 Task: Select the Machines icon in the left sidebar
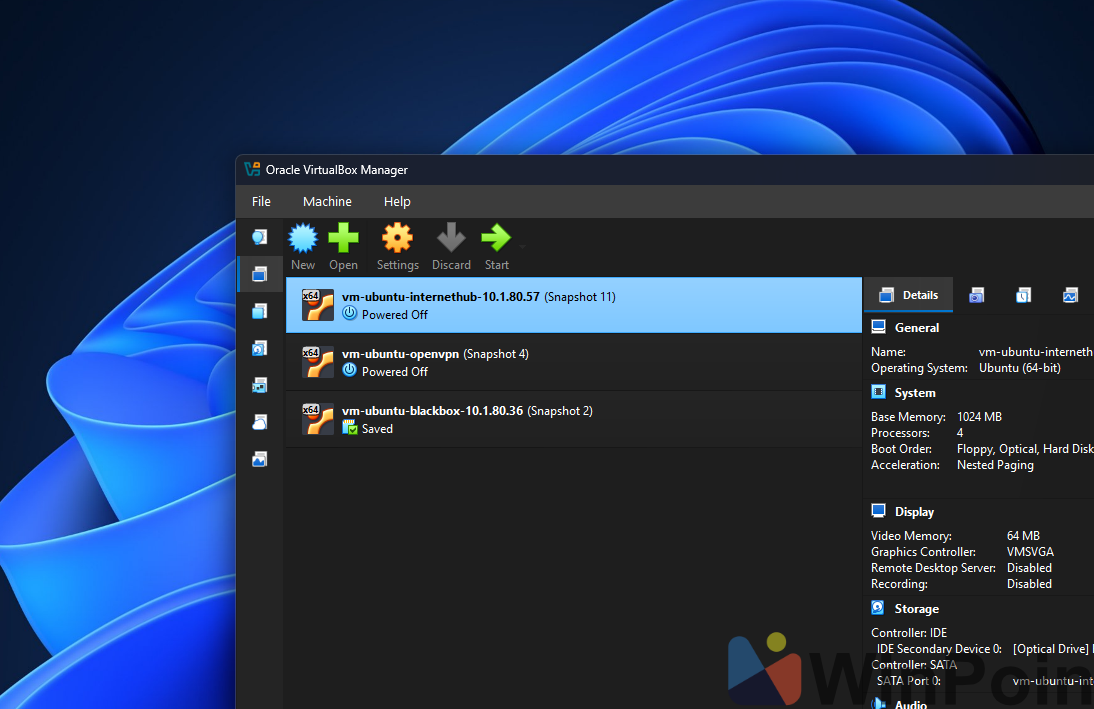pos(259,274)
